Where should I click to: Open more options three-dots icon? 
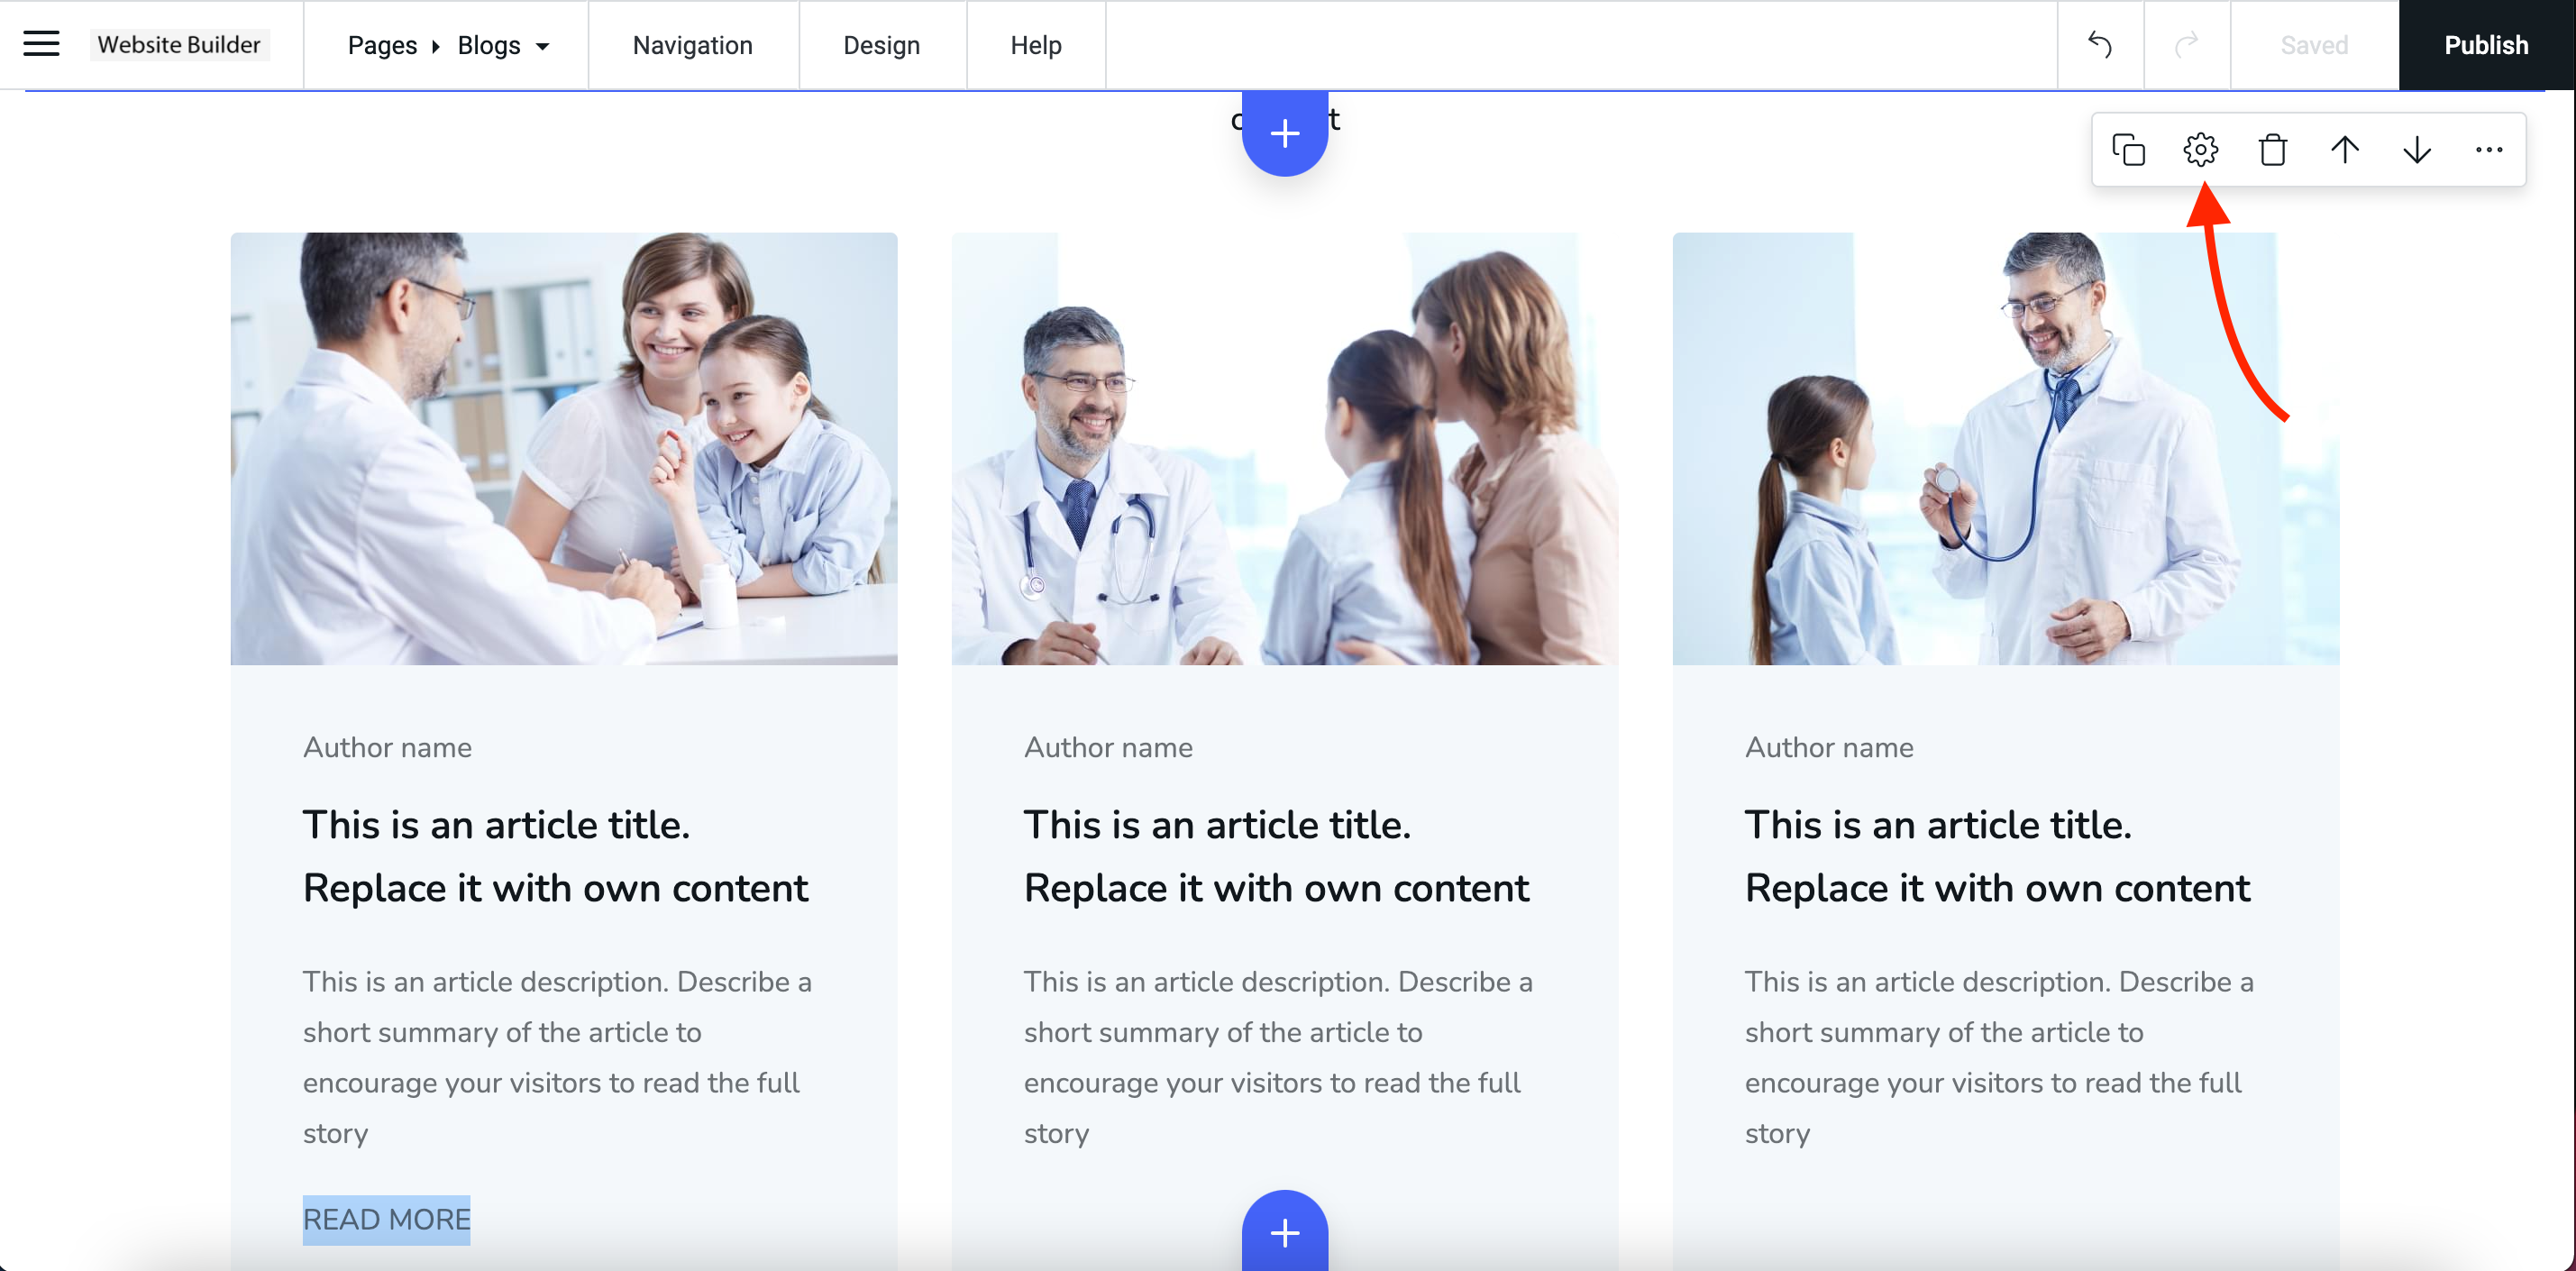[x=2488, y=150]
